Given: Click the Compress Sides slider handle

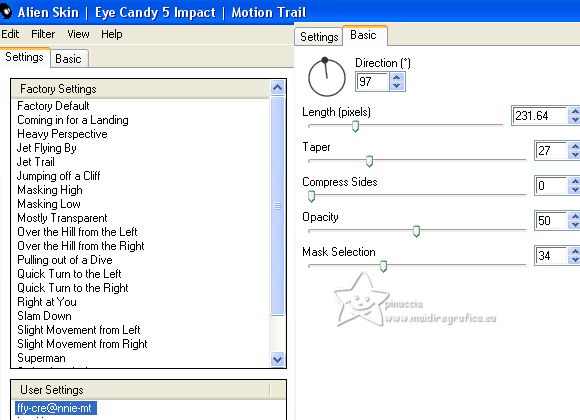Looking at the screenshot, I should pyautogui.click(x=311, y=196).
